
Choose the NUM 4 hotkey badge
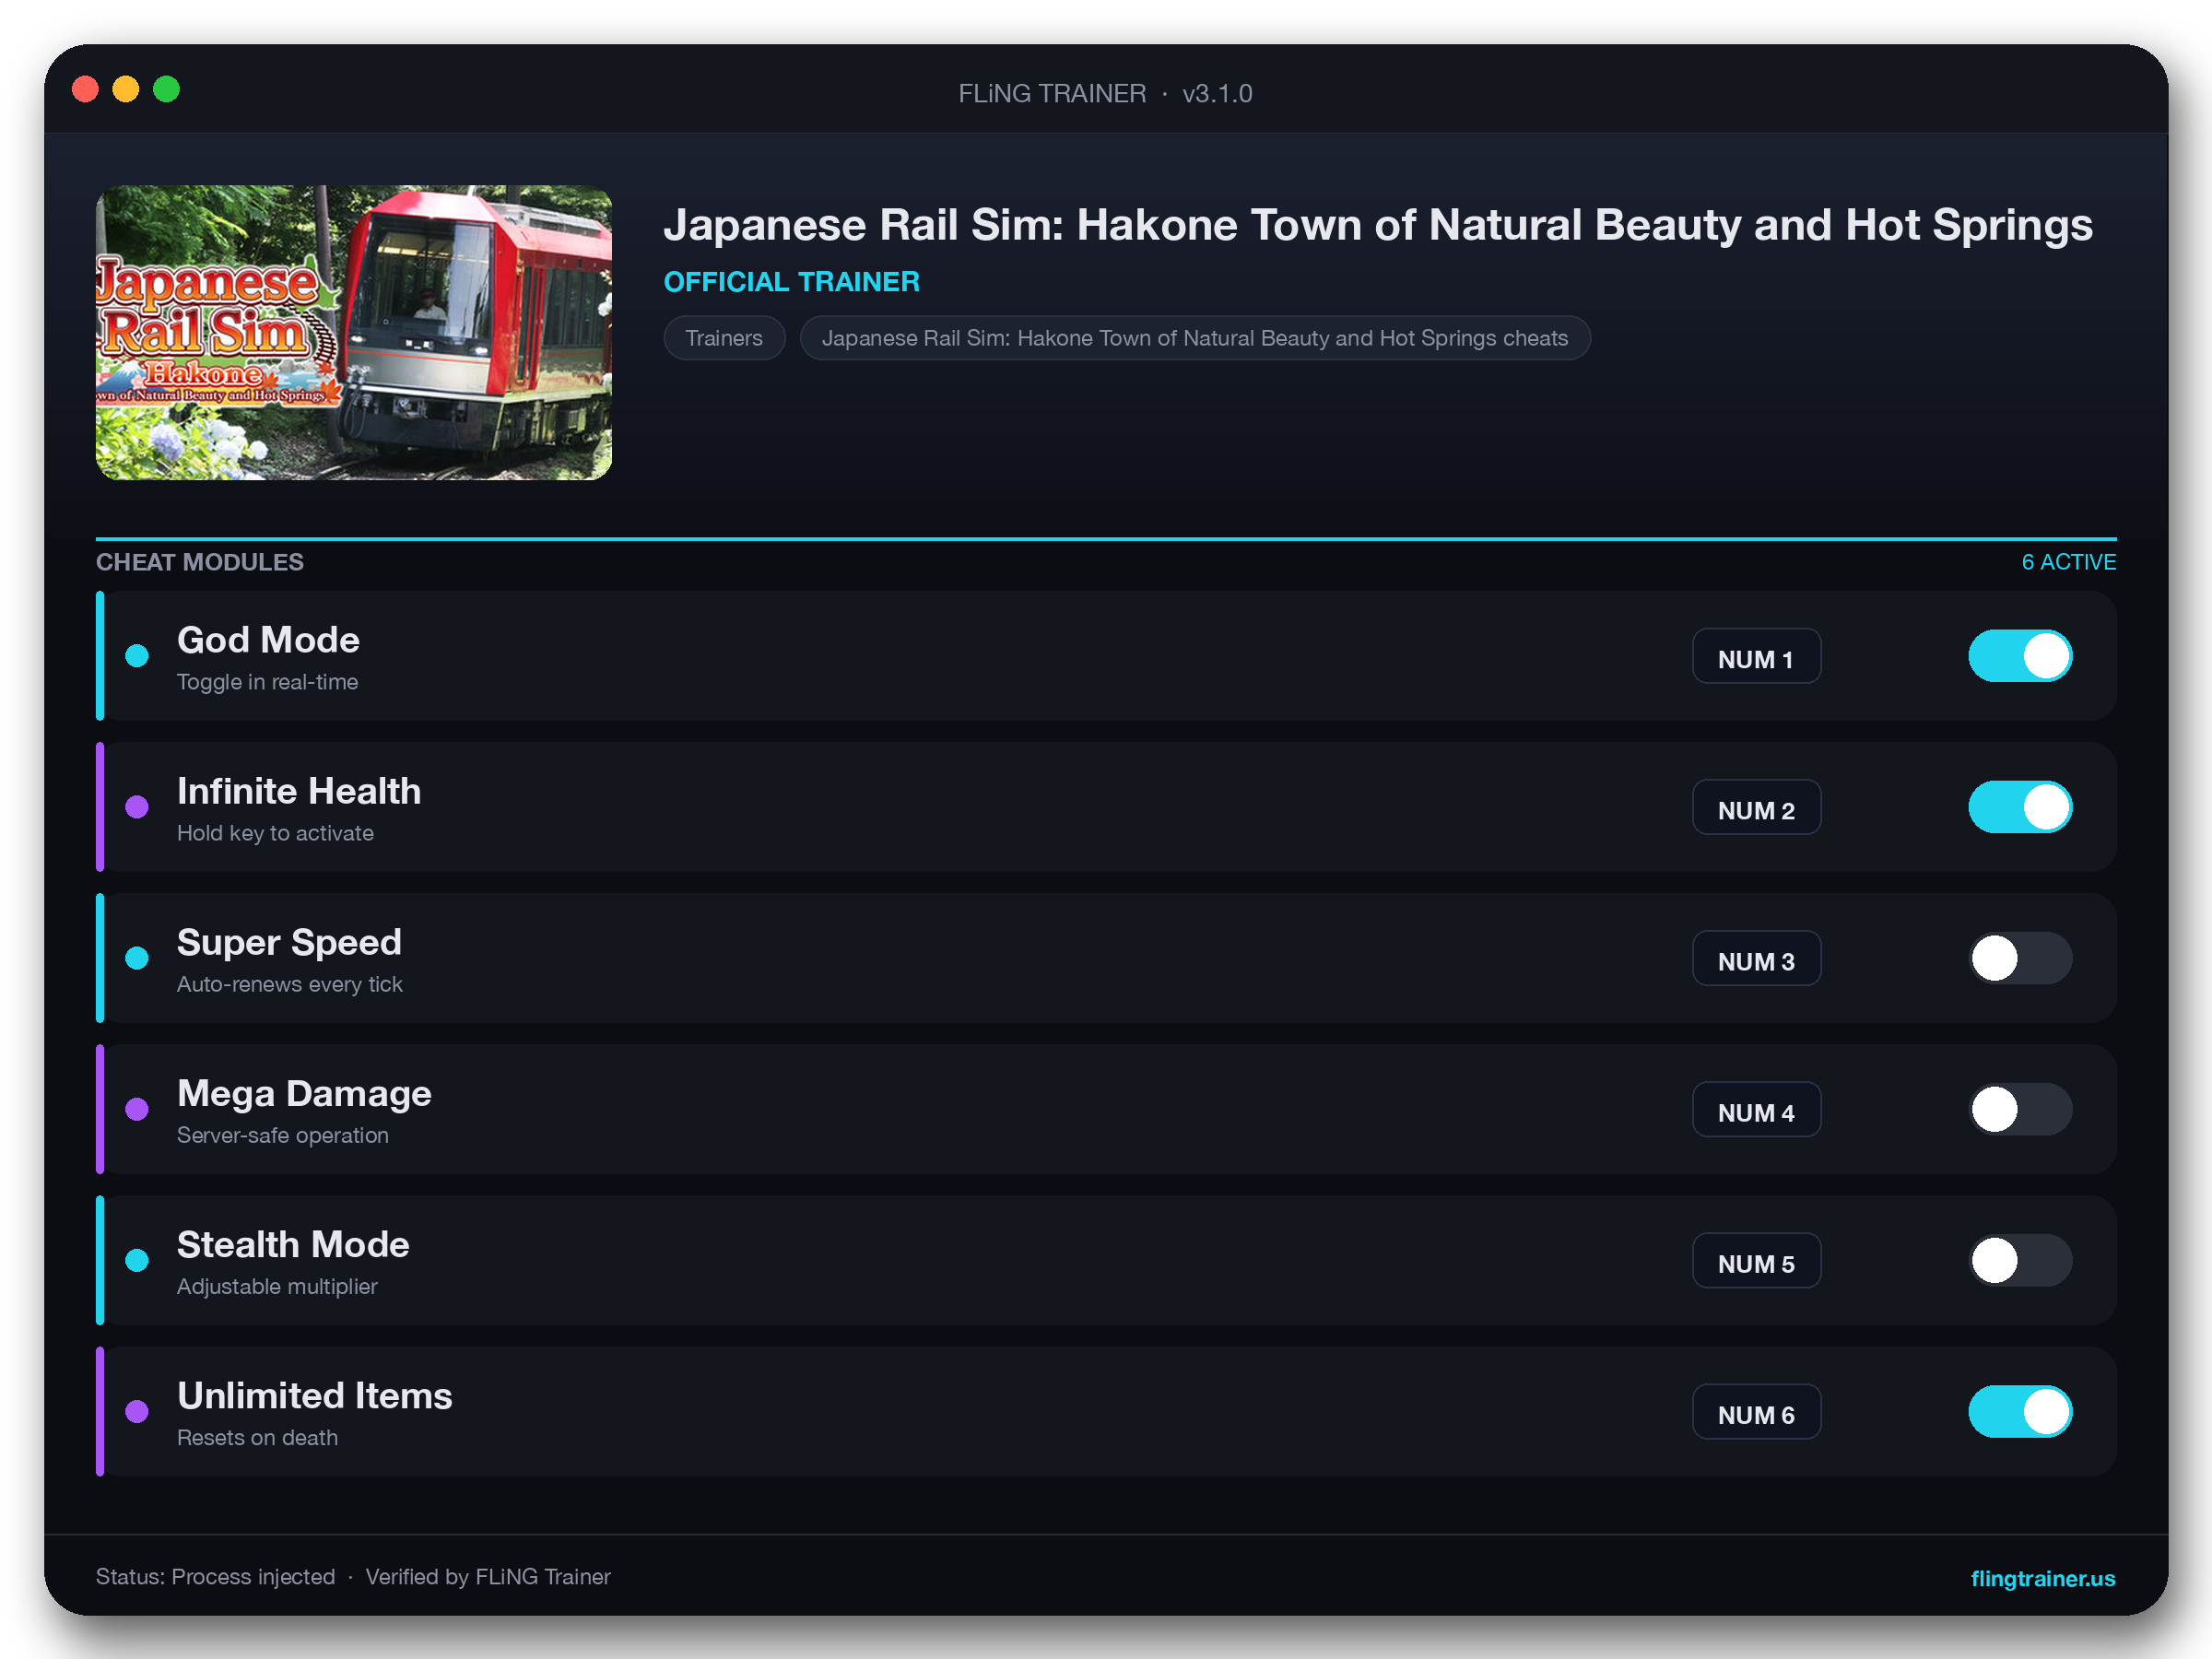click(1756, 1109)
